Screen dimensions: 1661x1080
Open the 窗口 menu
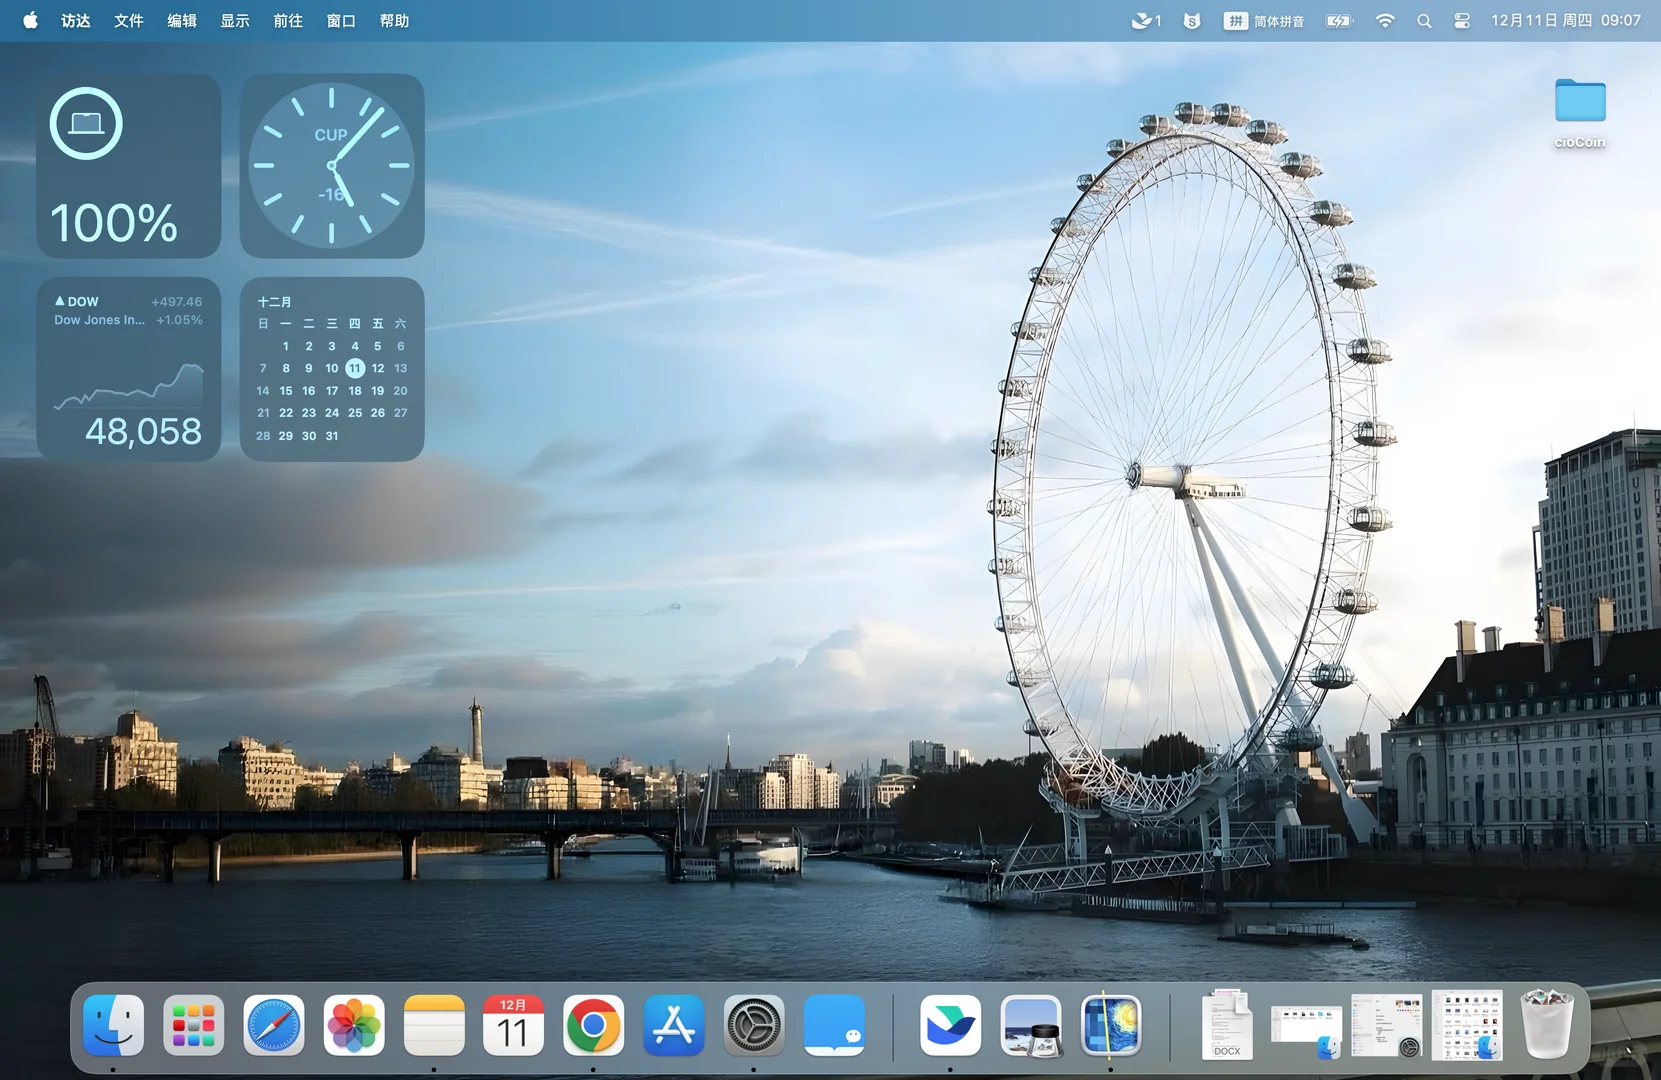pos(341,20)
